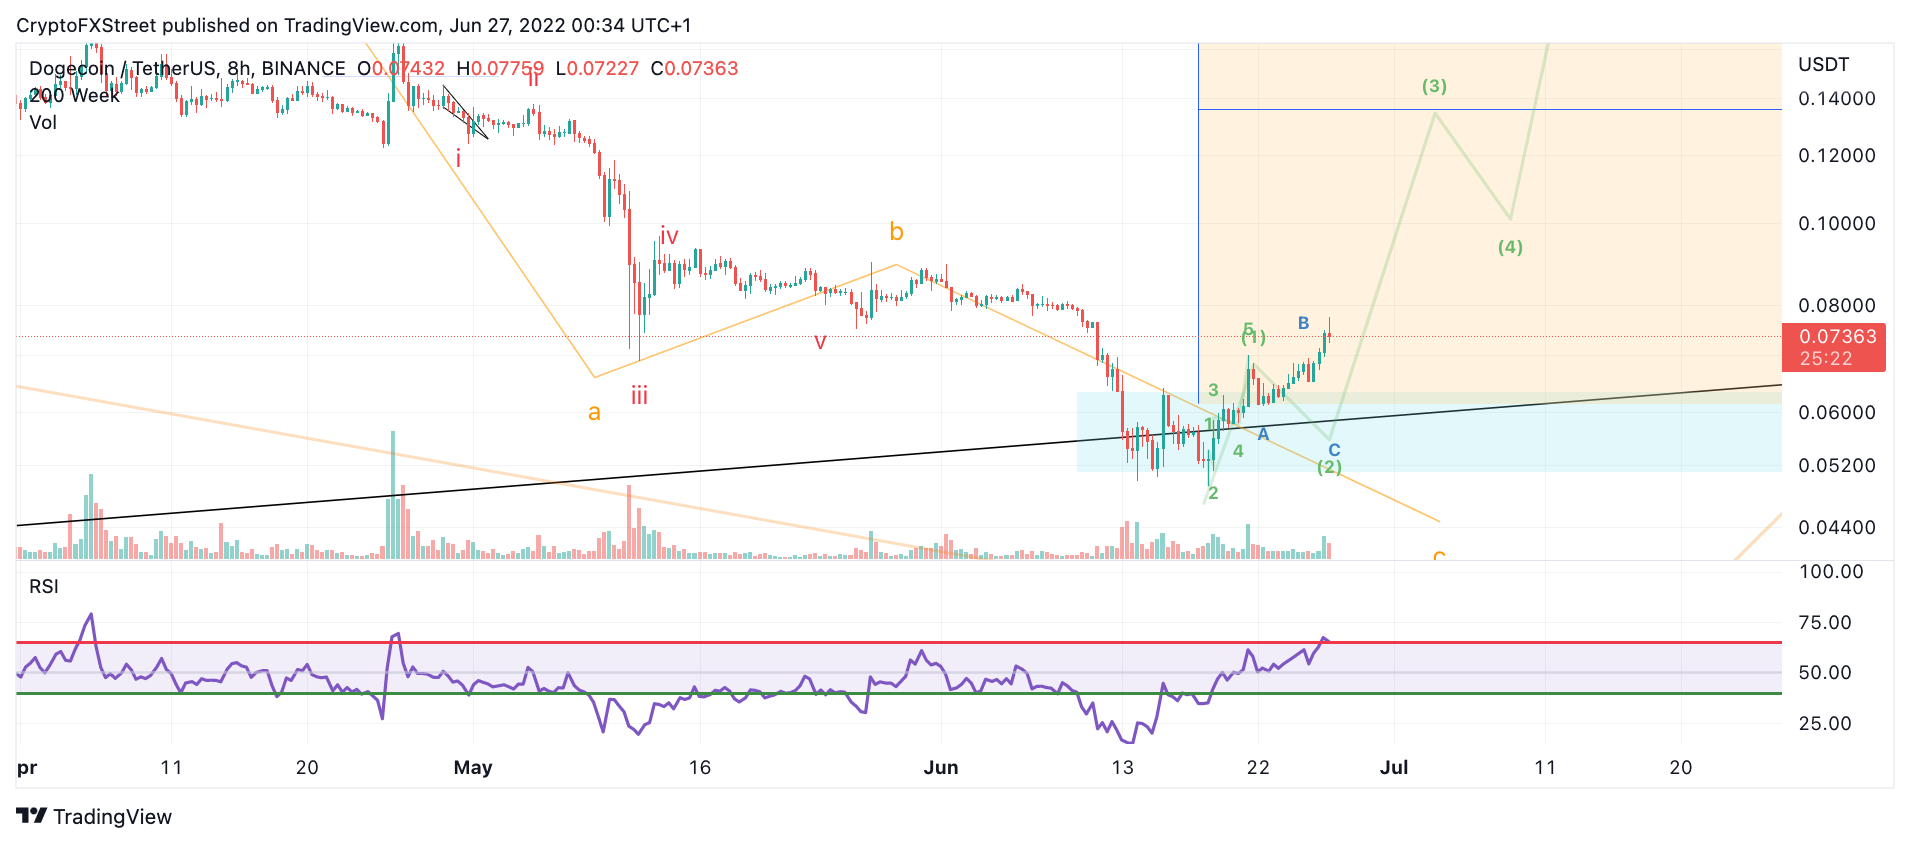Click the Jul date on time axis
1910x844 pixels.
[x=1393, y=767]
